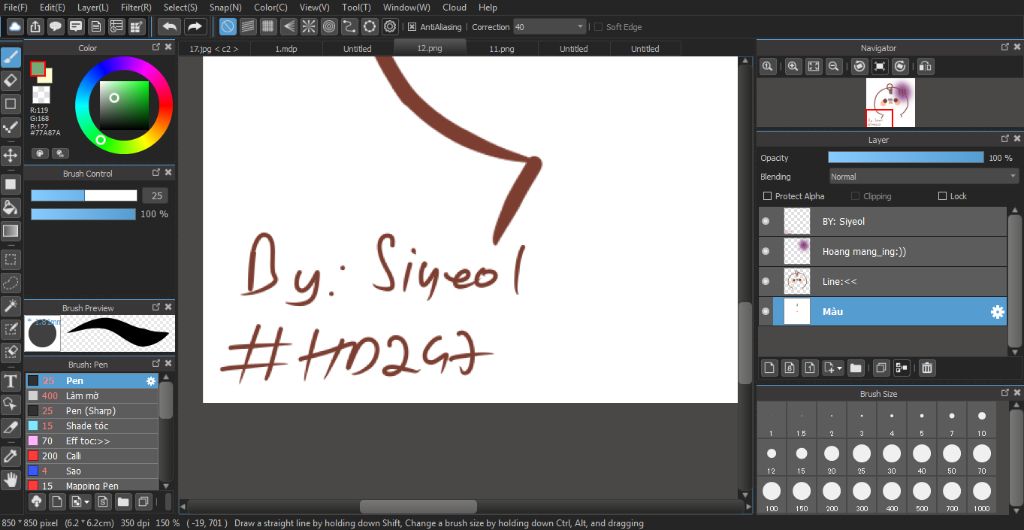
Task: Open the File menu
Action: click(x=15, y=7)
